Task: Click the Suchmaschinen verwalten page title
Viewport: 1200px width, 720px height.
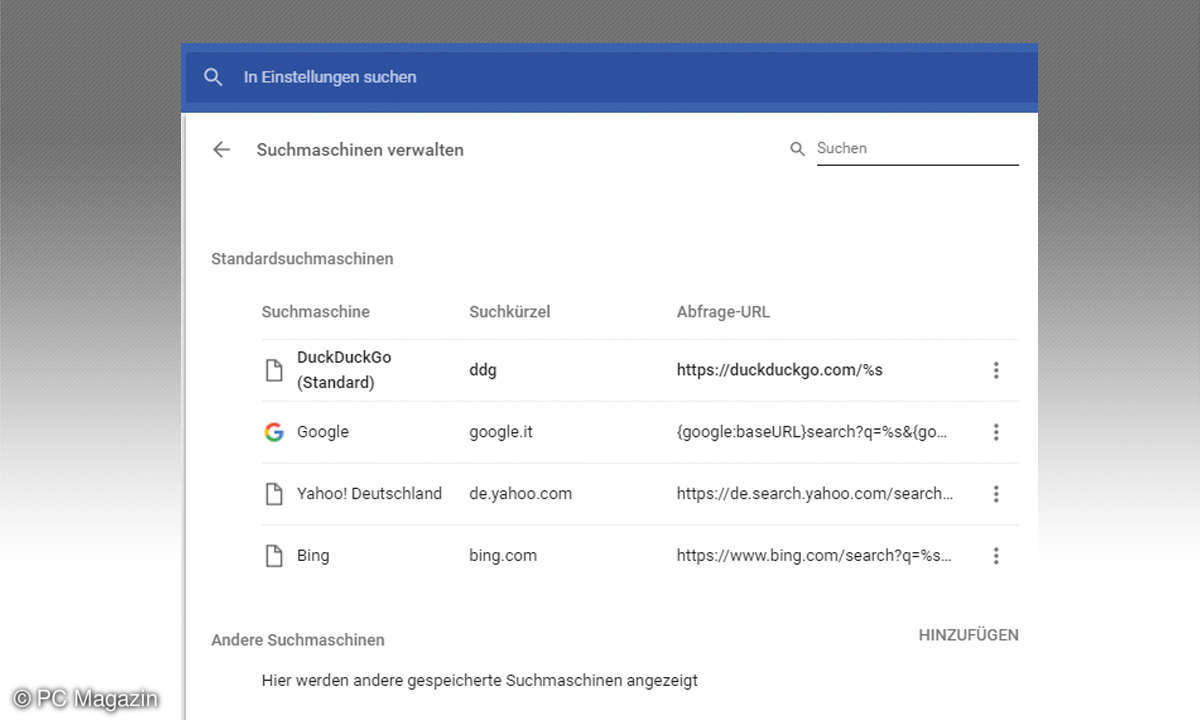Action: point(360,150)
